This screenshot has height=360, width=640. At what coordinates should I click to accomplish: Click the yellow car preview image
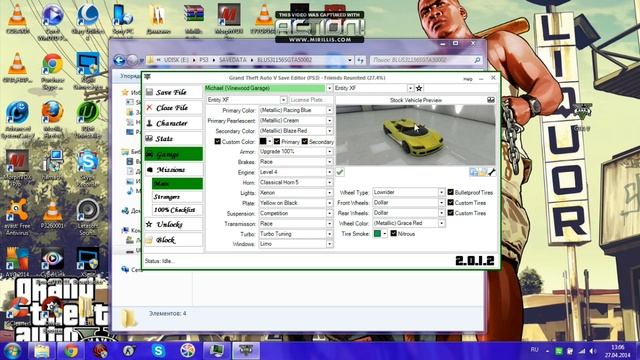pyautogui.click(x=415, y=135)
